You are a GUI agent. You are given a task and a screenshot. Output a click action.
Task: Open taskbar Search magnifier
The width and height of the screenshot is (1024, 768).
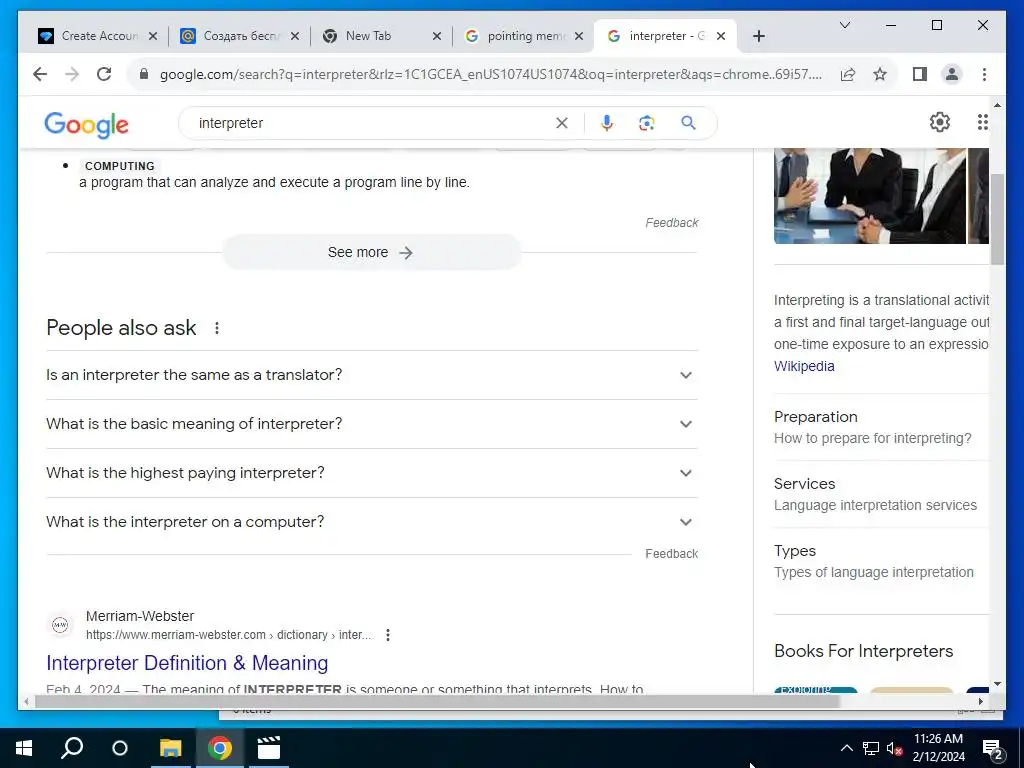pos(72,748)
